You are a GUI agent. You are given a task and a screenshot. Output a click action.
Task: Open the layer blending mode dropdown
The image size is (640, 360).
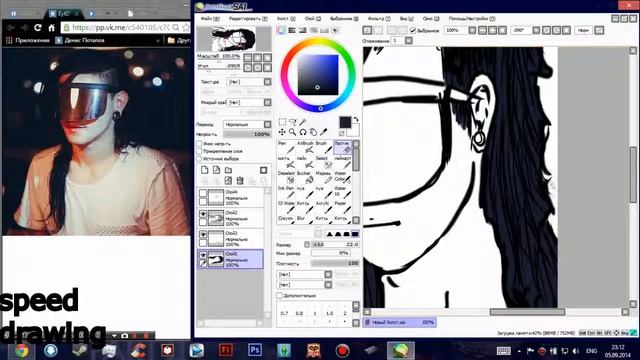pyautogui.click(x=267, y=124)
